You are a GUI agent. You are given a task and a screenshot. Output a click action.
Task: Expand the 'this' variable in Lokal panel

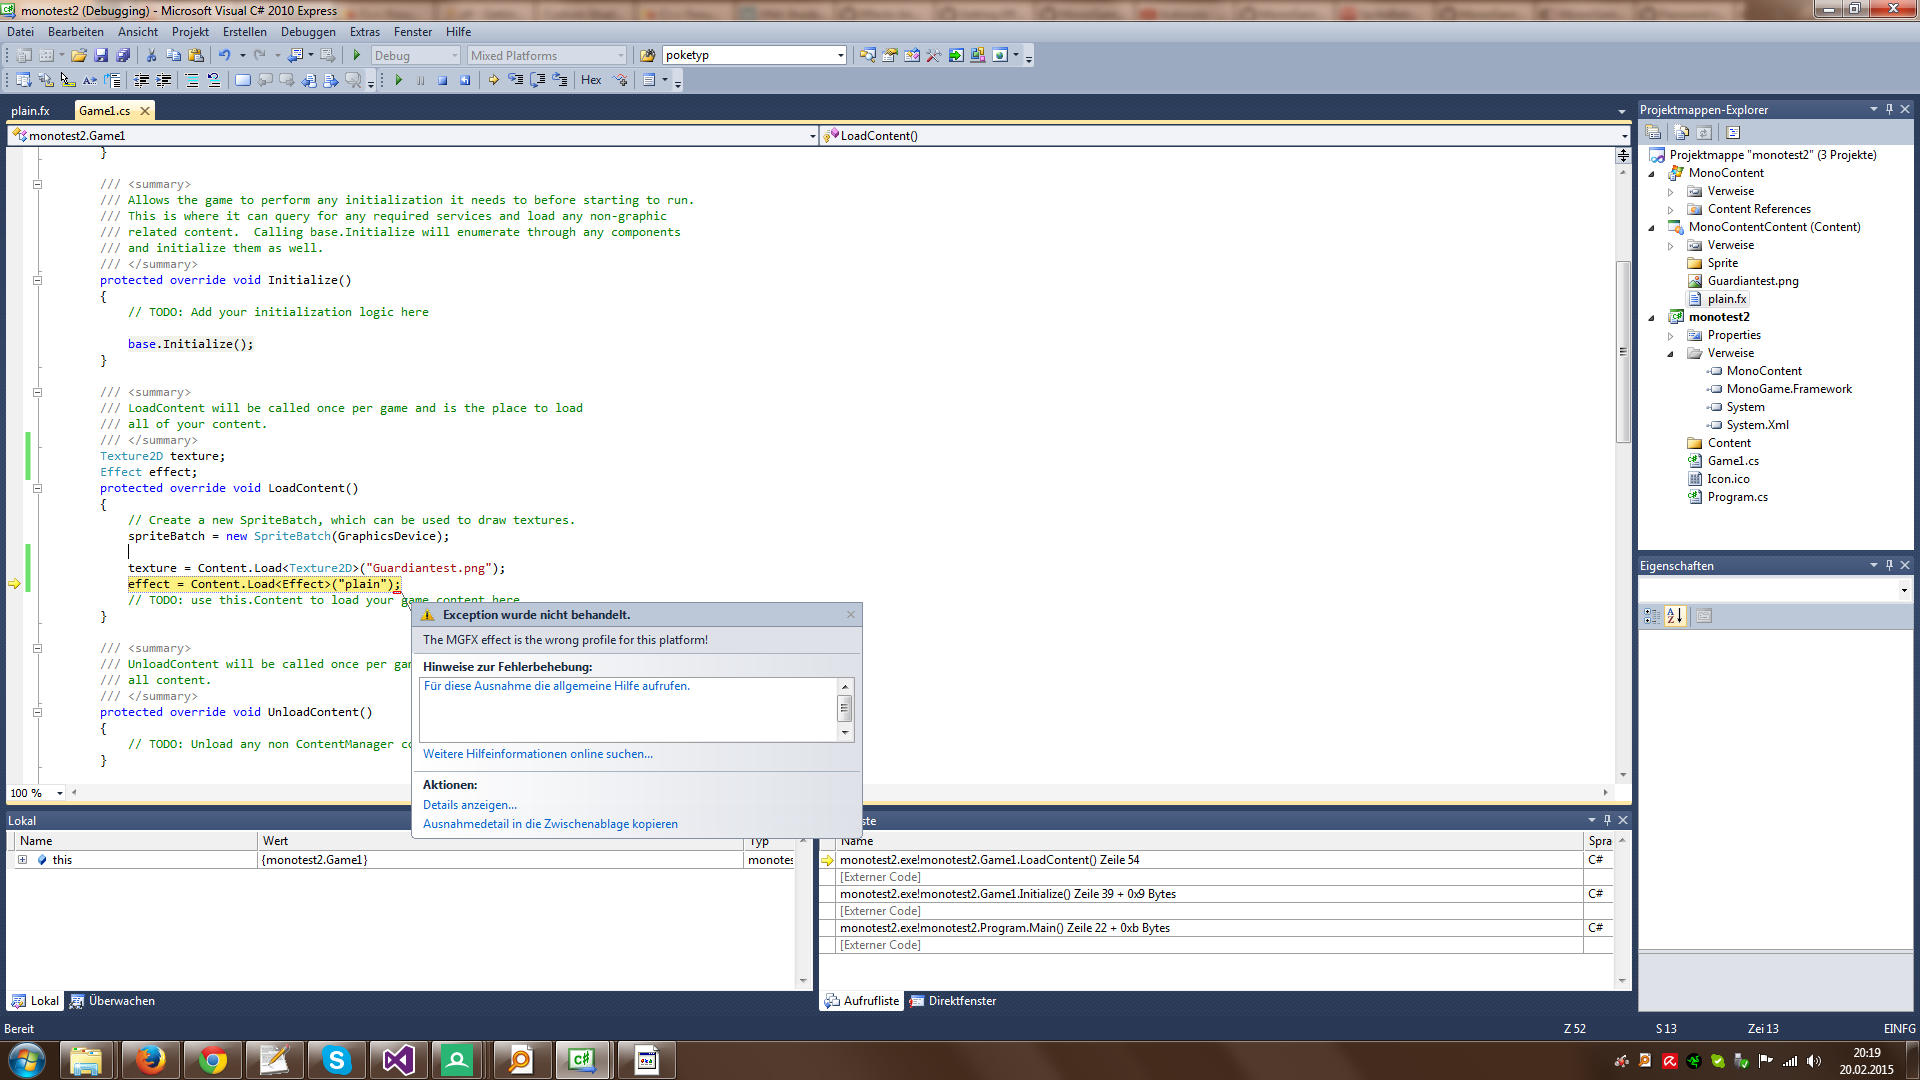click(x=22, y=860)
